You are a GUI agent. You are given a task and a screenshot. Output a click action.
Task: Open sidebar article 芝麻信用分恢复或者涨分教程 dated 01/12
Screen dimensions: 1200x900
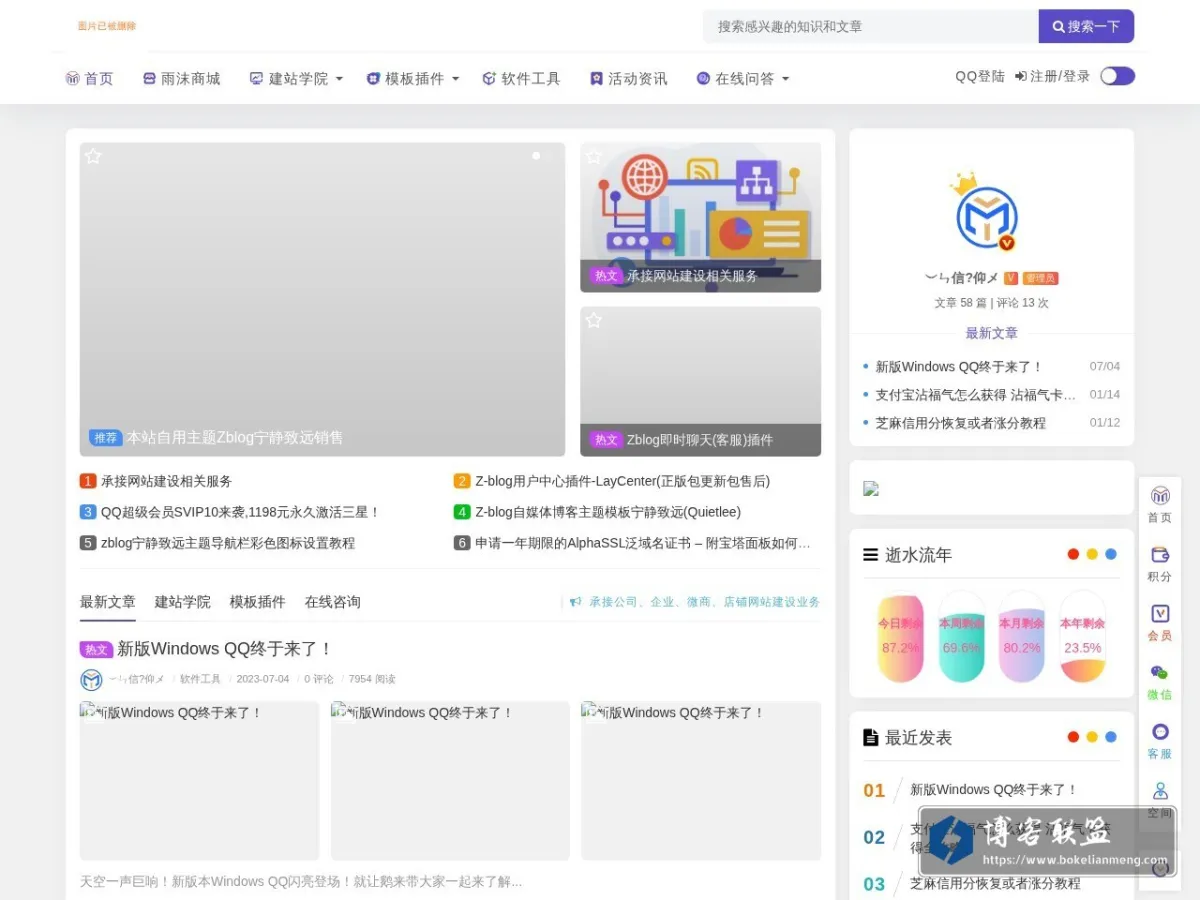pyautogui.click(x=961, y=423)
